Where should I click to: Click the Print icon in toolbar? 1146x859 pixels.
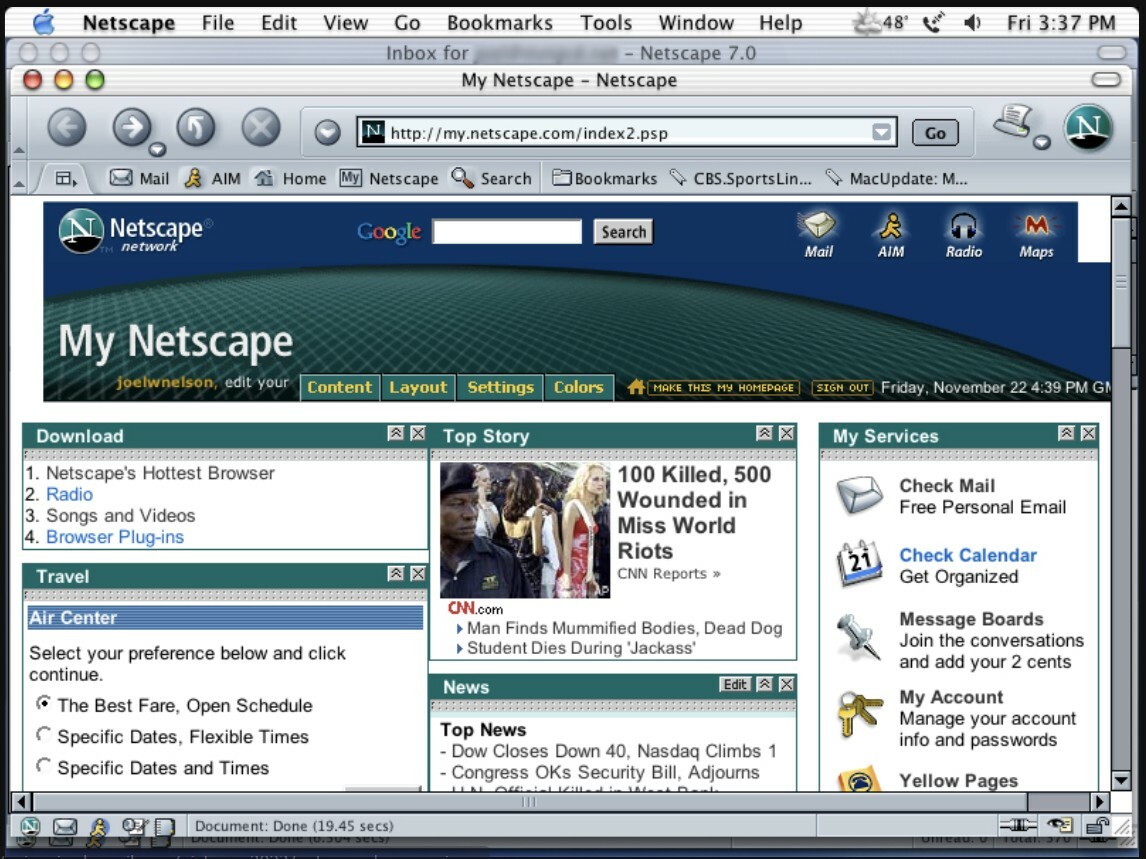pyautogui.click(x=1012, y=122)
